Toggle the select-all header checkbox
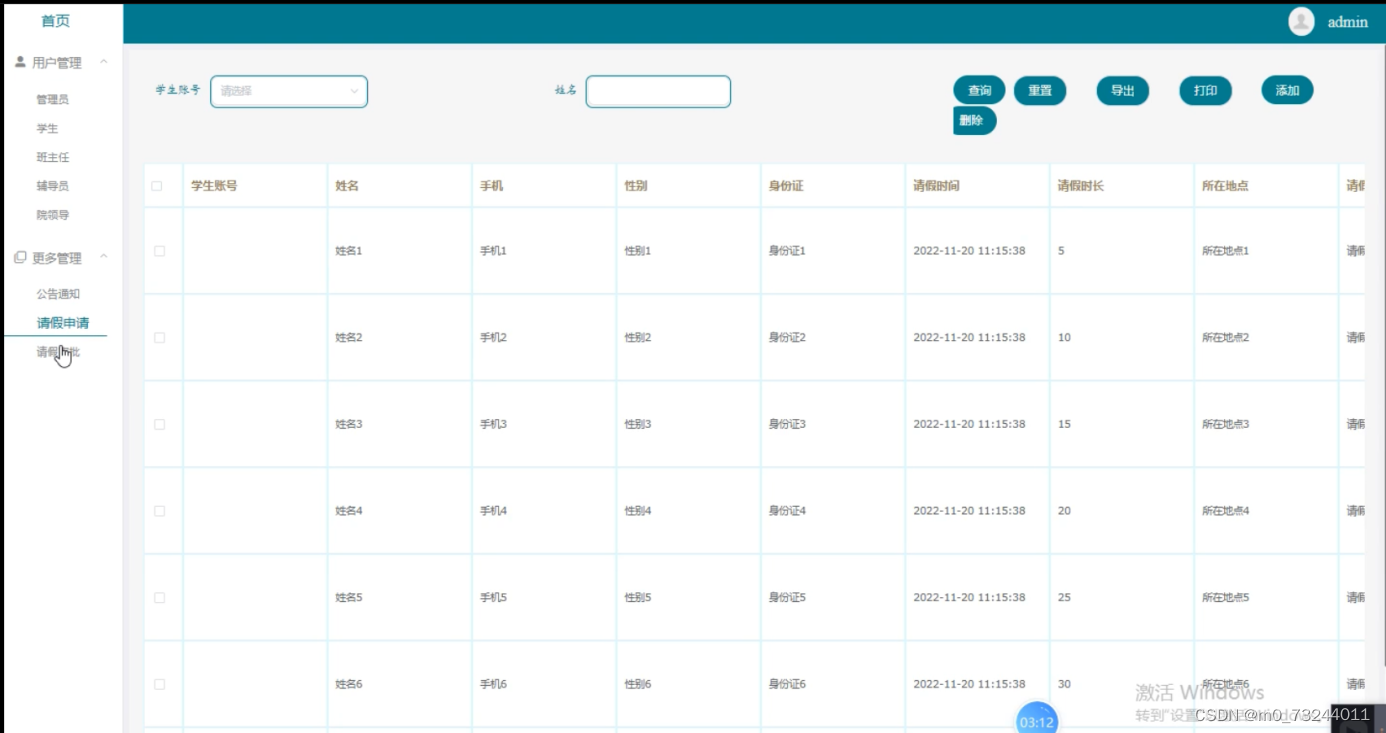 click(157, 186)
